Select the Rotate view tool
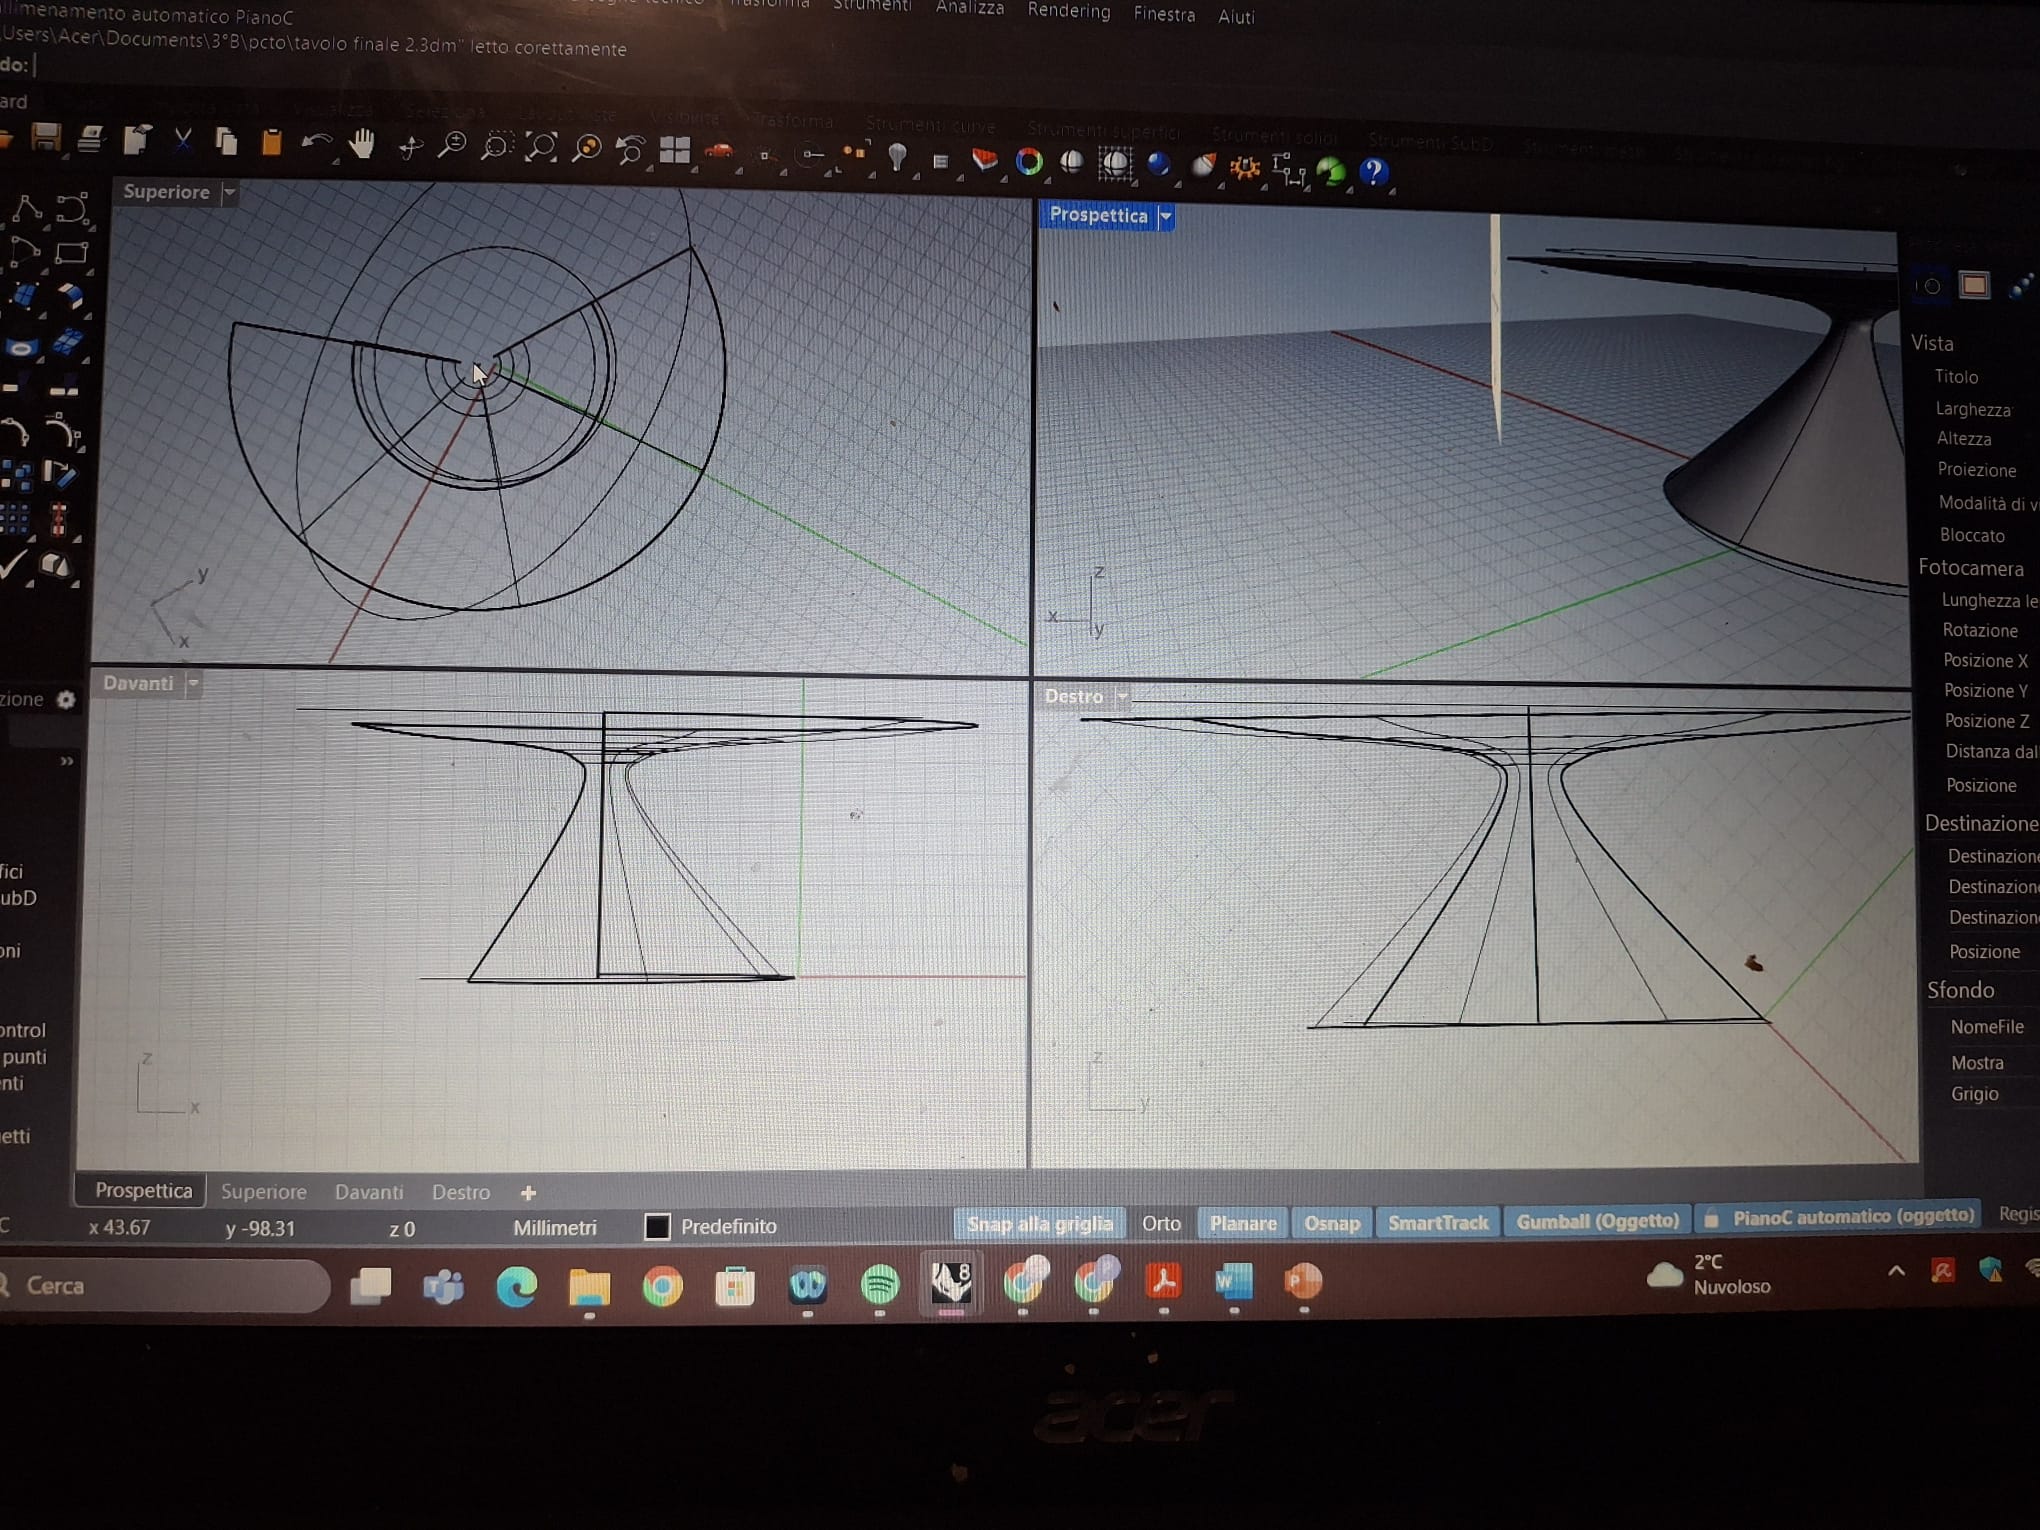This screenshot has width=2040, height=1530. tap(410, 147)
